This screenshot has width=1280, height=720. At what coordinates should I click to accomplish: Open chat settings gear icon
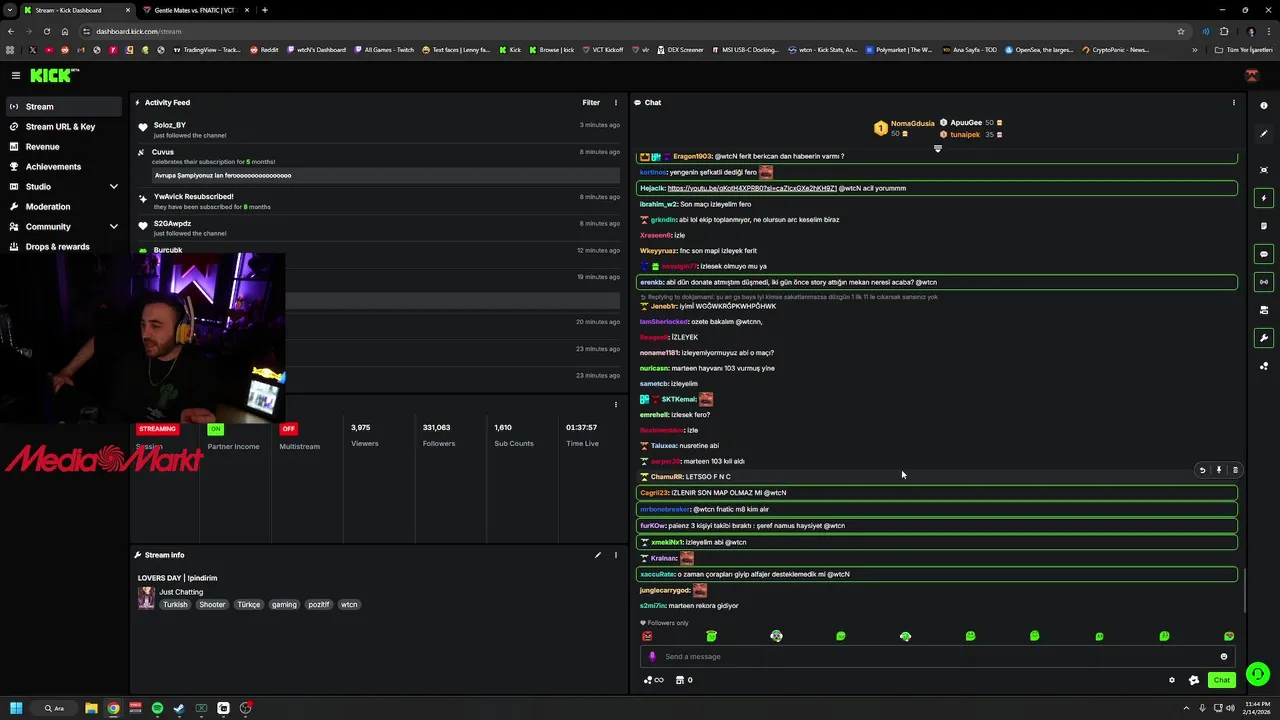1172,680
